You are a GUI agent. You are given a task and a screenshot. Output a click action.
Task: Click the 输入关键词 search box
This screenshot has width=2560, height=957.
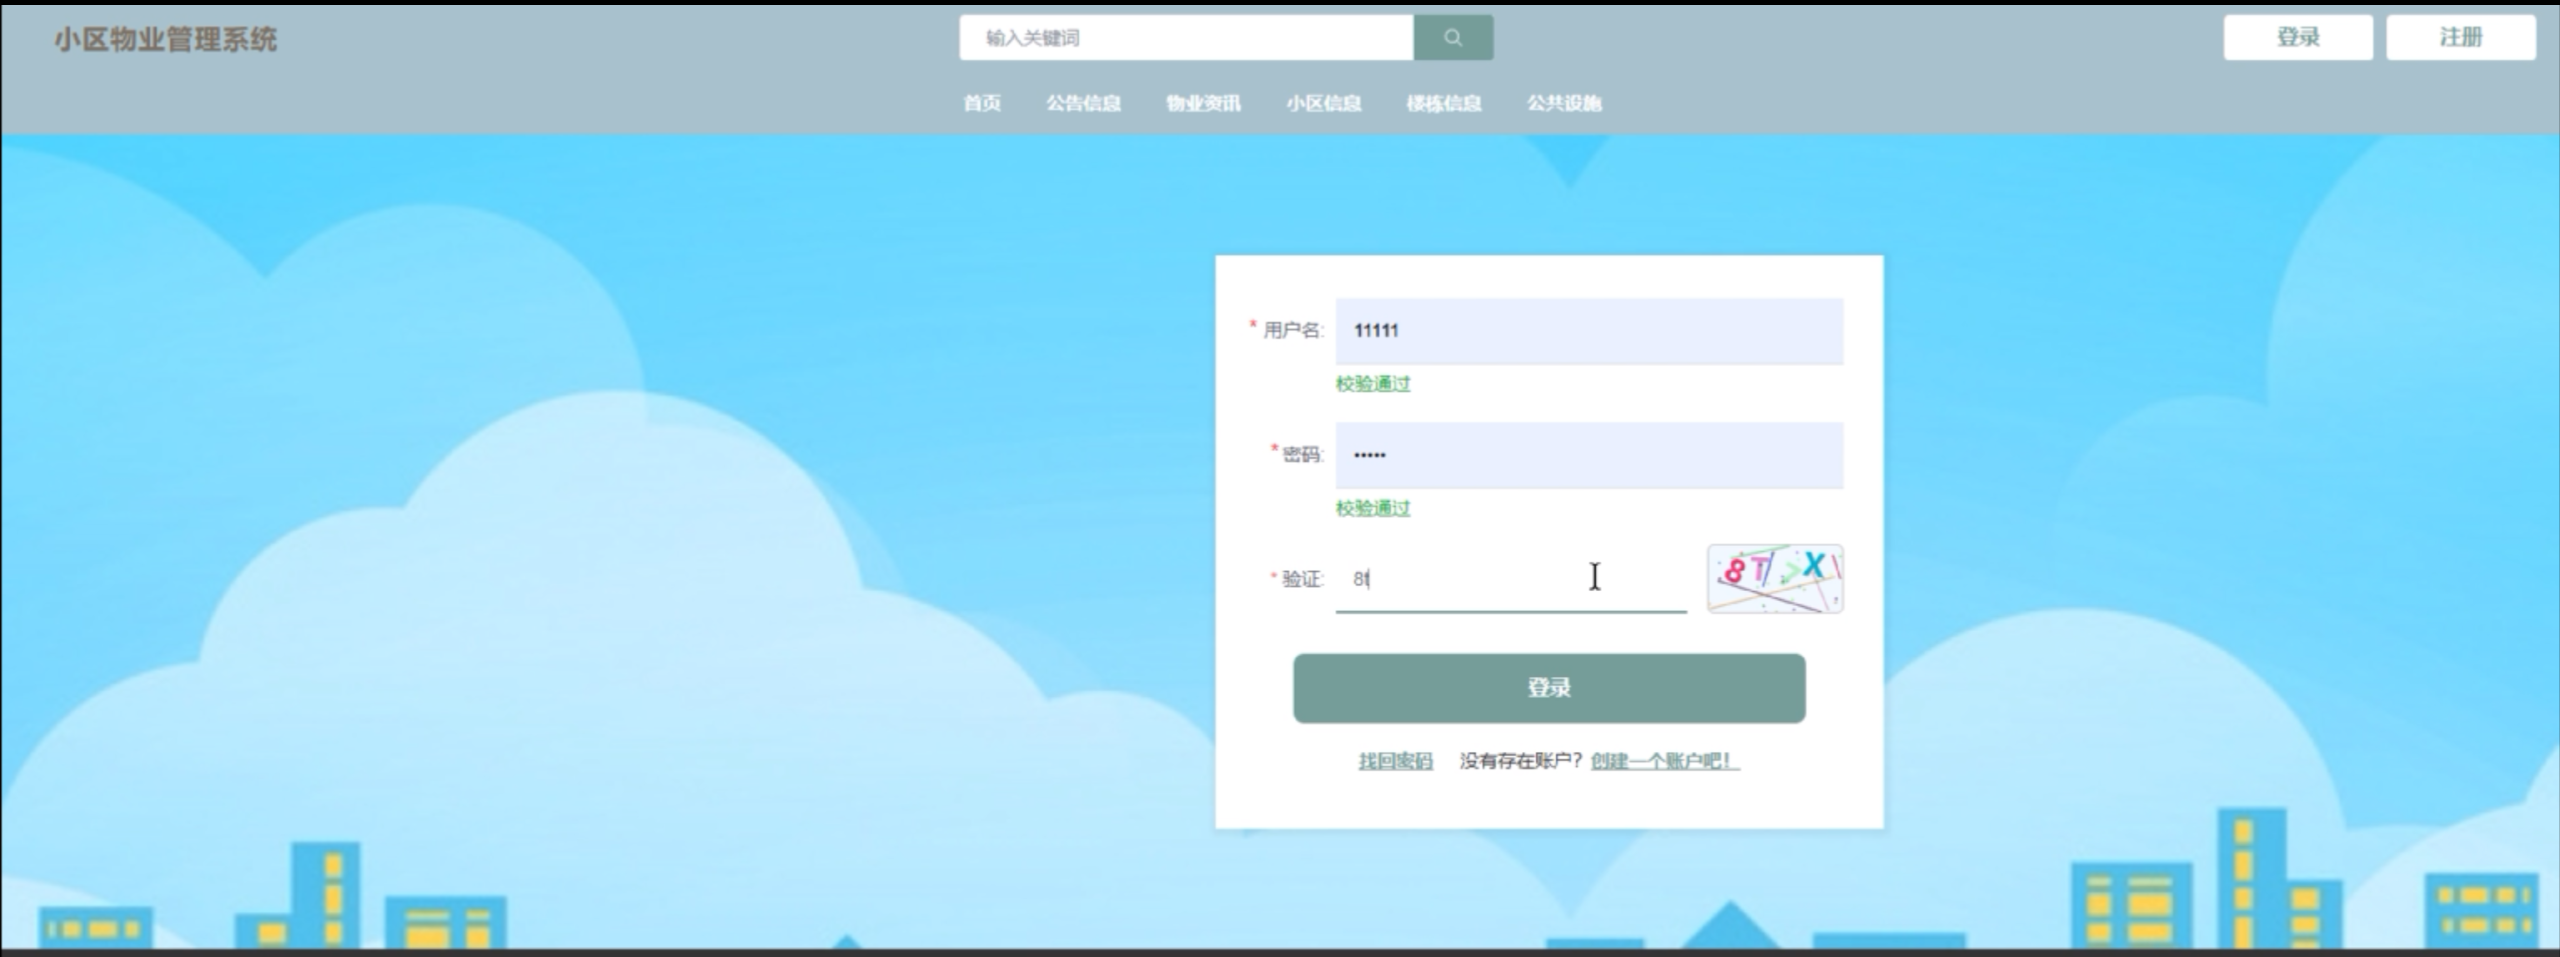(1180, 38)
